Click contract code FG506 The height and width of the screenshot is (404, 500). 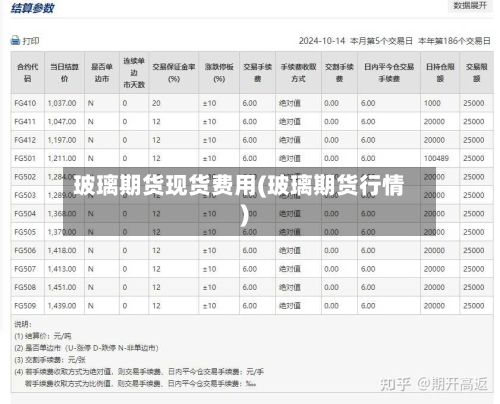25,250
